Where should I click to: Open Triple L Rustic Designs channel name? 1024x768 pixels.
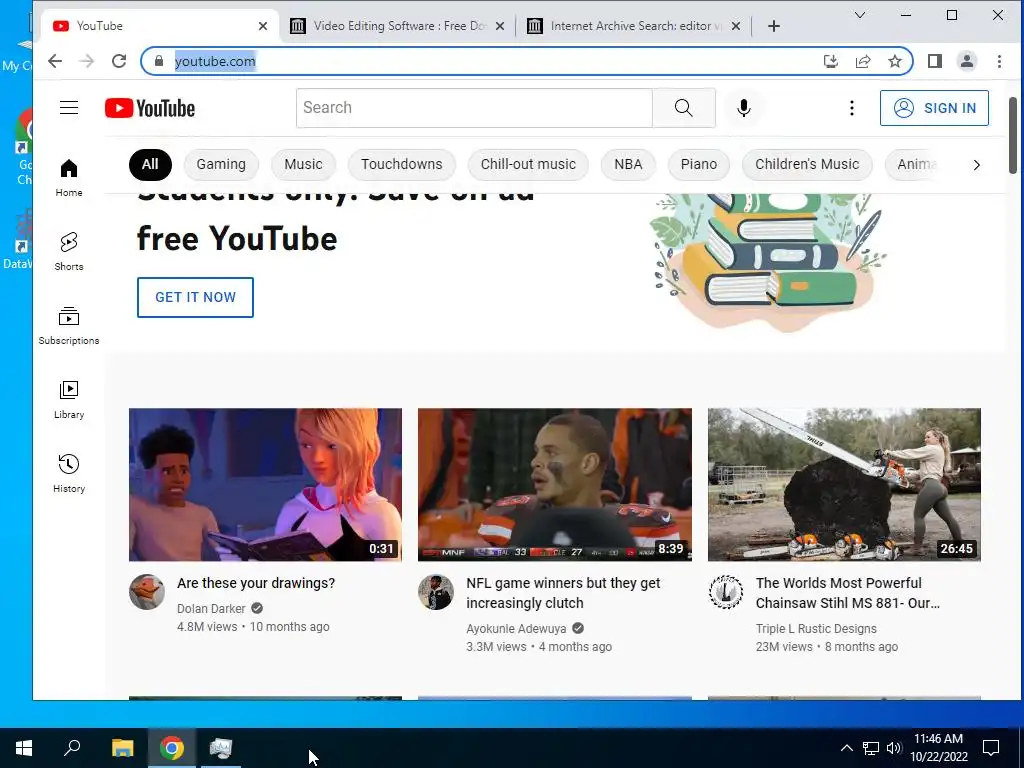tap(816, 629)
